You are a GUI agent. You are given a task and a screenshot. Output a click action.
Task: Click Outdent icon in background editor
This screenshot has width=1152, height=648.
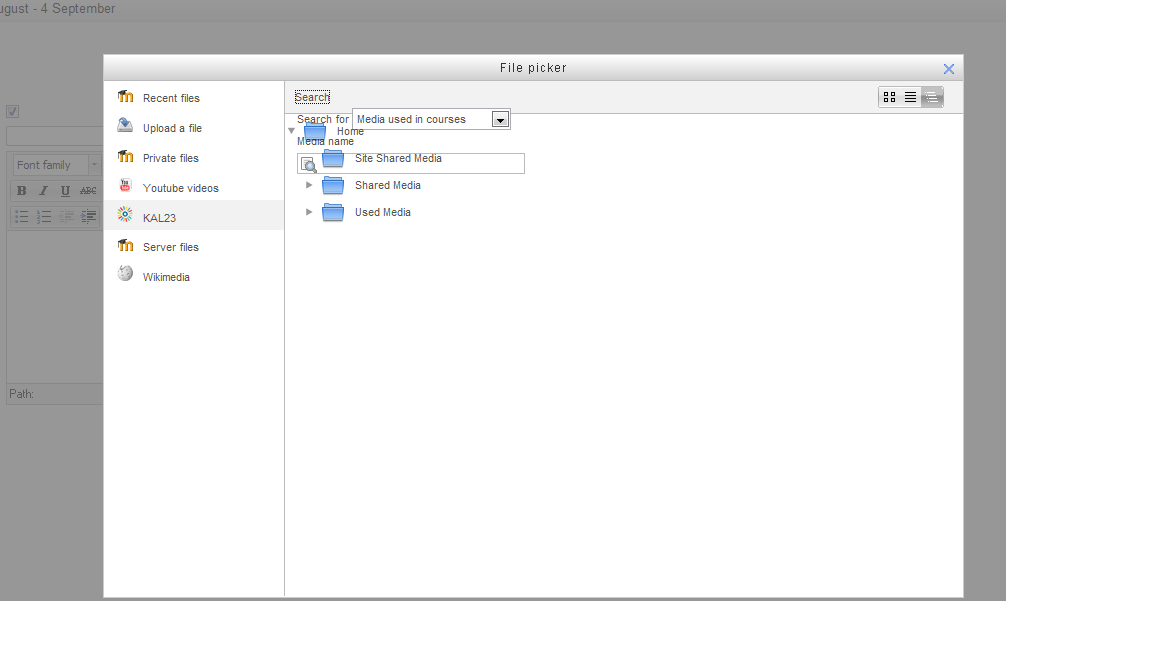(66, 216)
